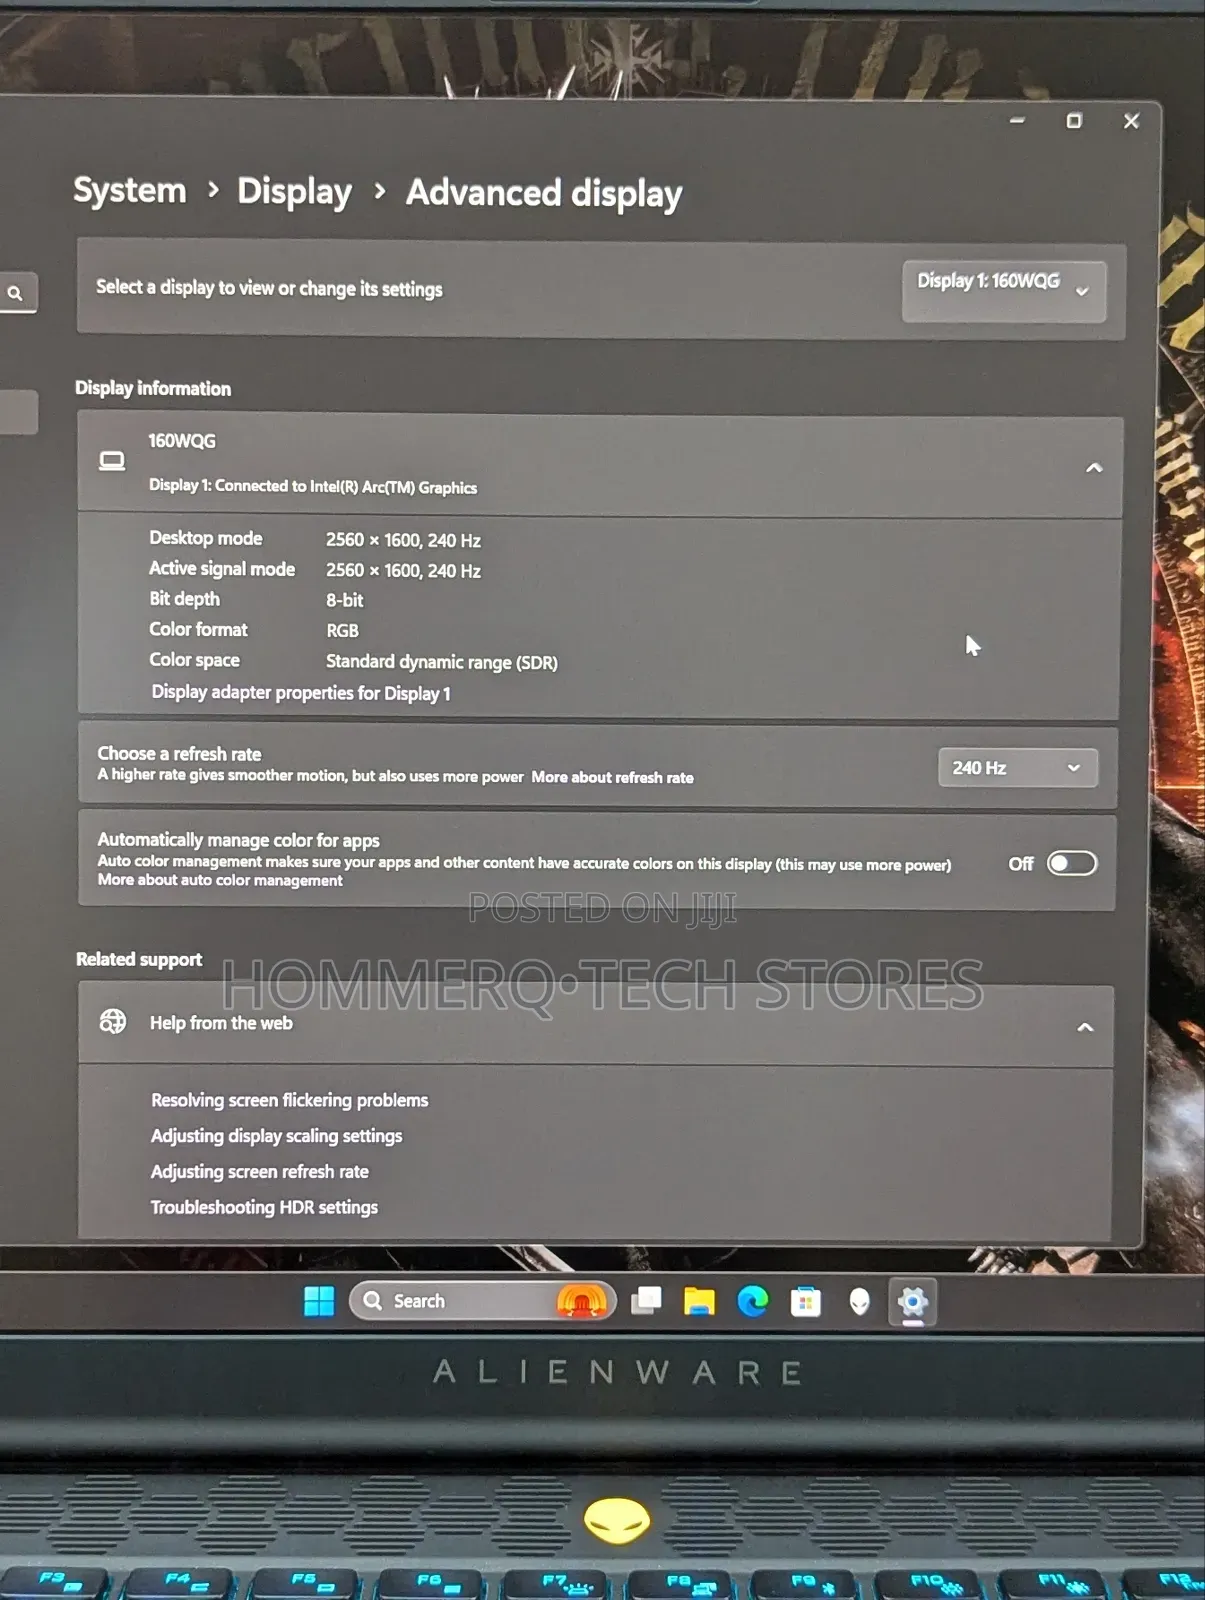Viewport: 1205px width, 1600px height.
Task: Maximize the Settings window
Action: pos(1074,121)
